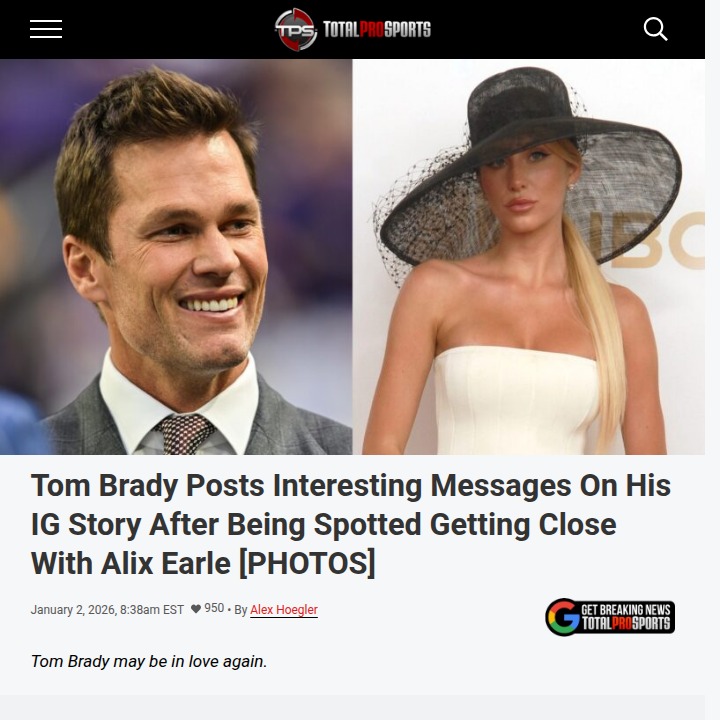Click the photo of the woman in black hat
Image resolution: width=720 pixels, height=720 pixels.
[529, 257]
